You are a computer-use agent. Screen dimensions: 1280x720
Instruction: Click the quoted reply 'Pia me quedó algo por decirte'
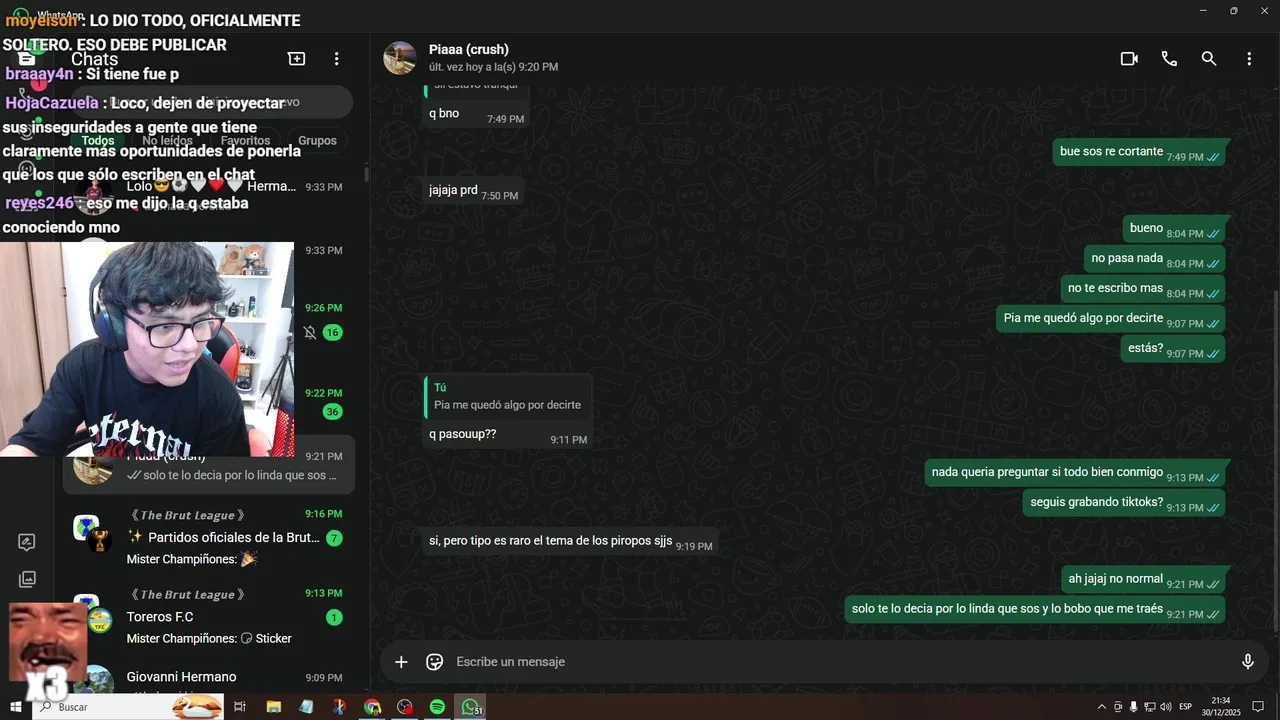508,396
